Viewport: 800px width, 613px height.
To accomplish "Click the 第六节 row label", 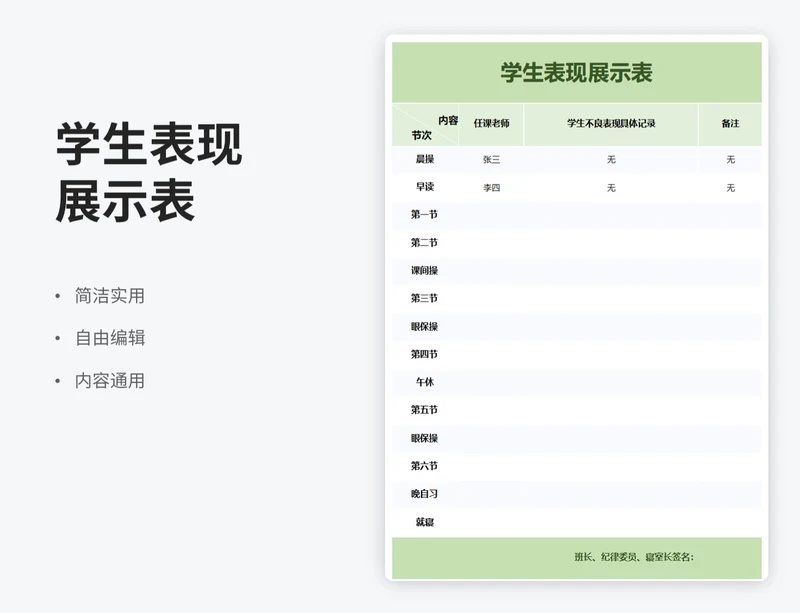I will point(424,466).
